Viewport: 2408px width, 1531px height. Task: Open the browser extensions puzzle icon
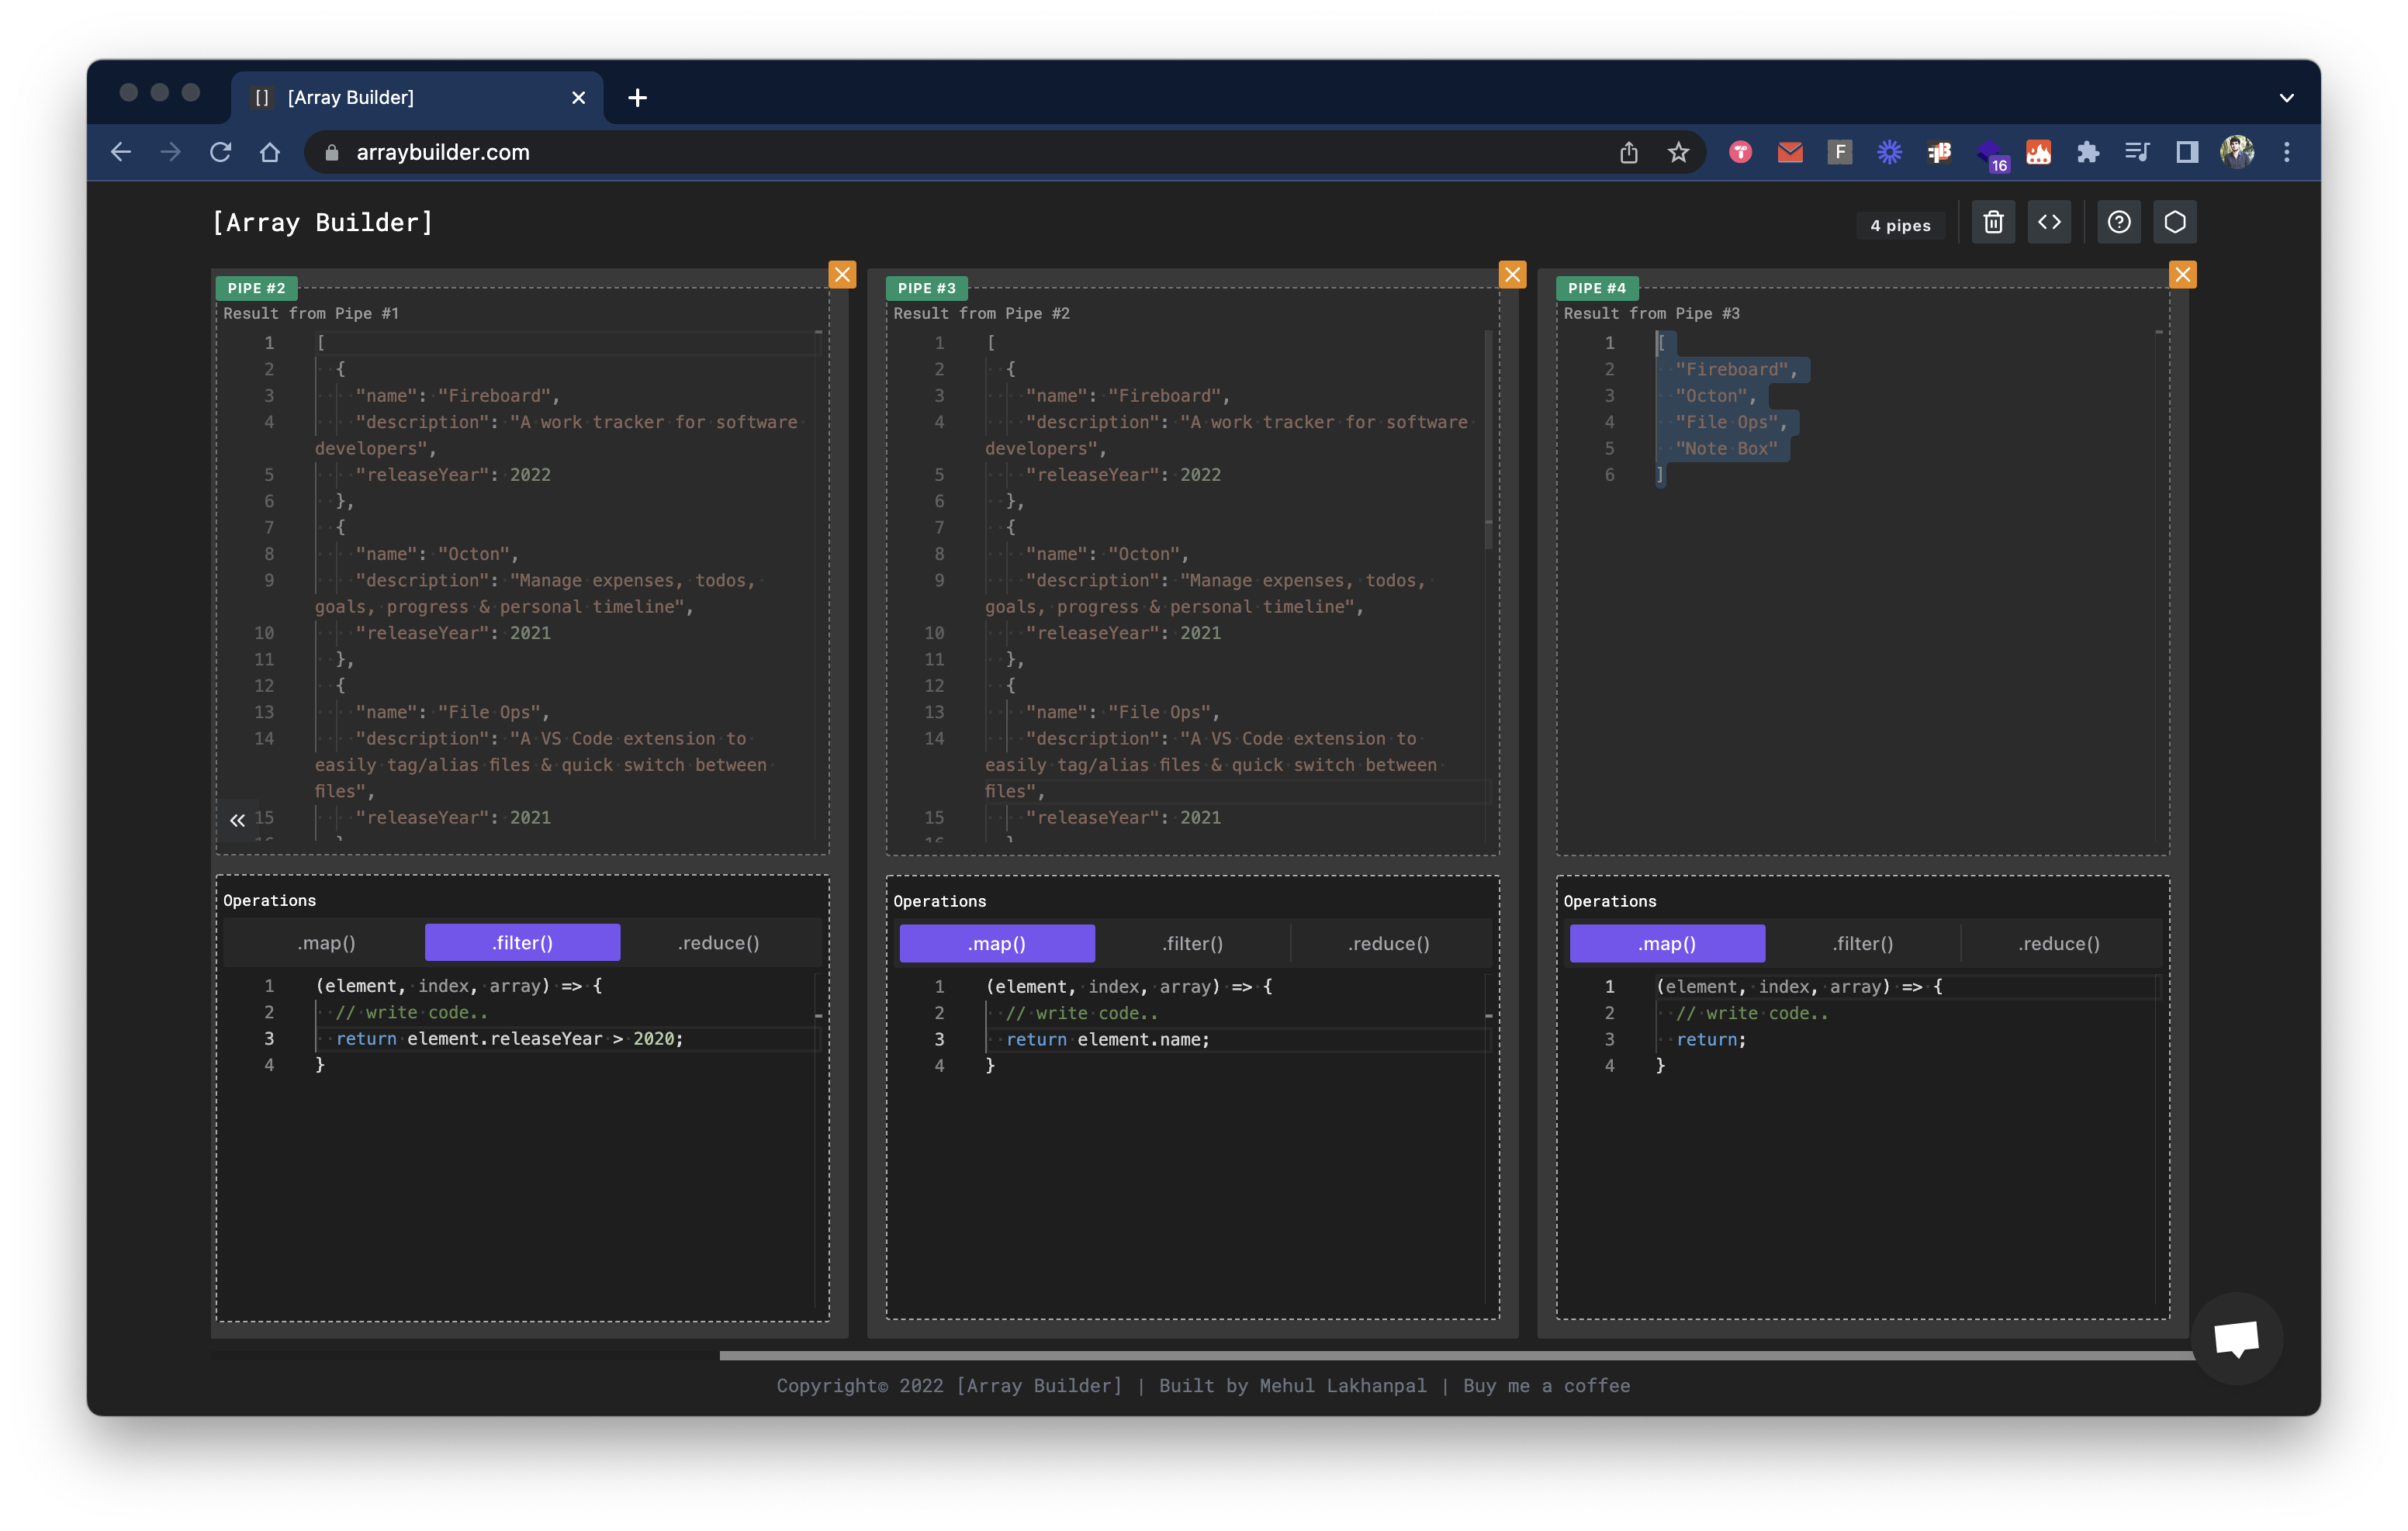pyautogui.click(x=2088, y=152)
